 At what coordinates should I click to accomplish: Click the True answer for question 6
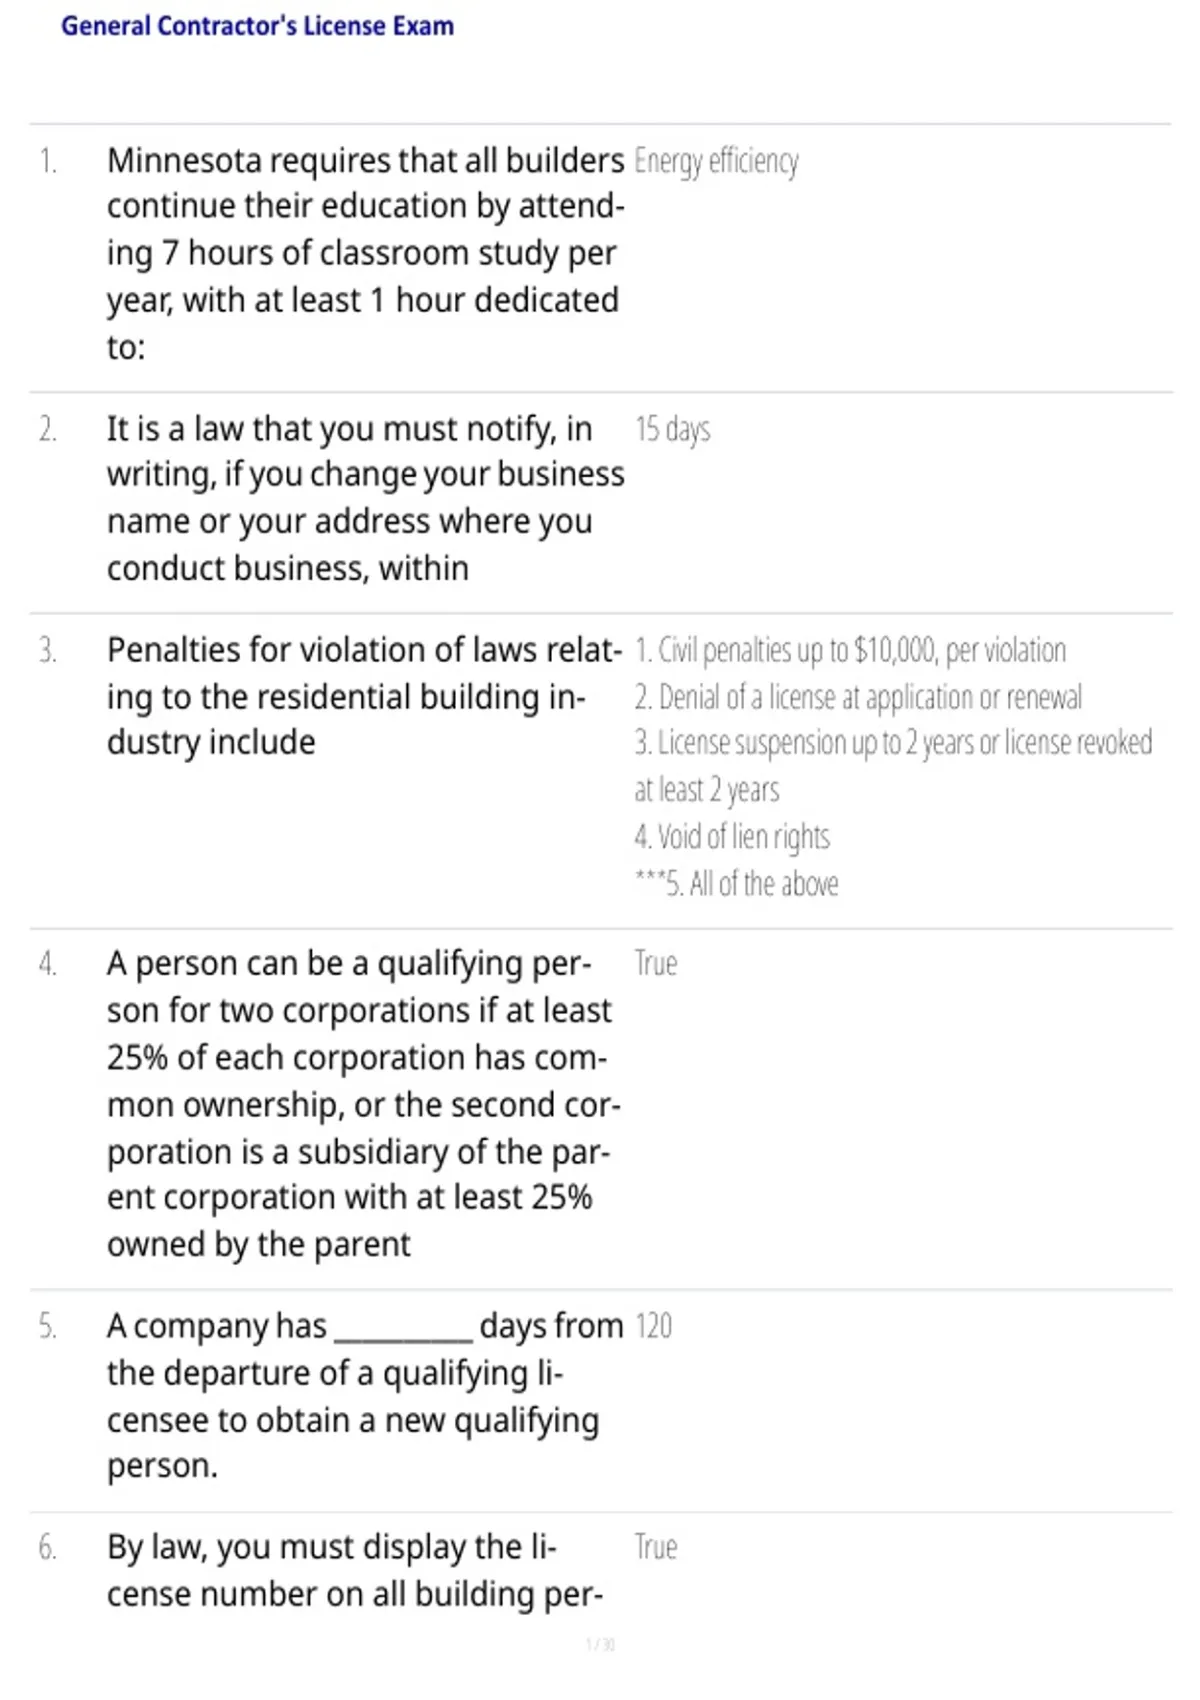pyautogui.click(x=655, y=1547)
